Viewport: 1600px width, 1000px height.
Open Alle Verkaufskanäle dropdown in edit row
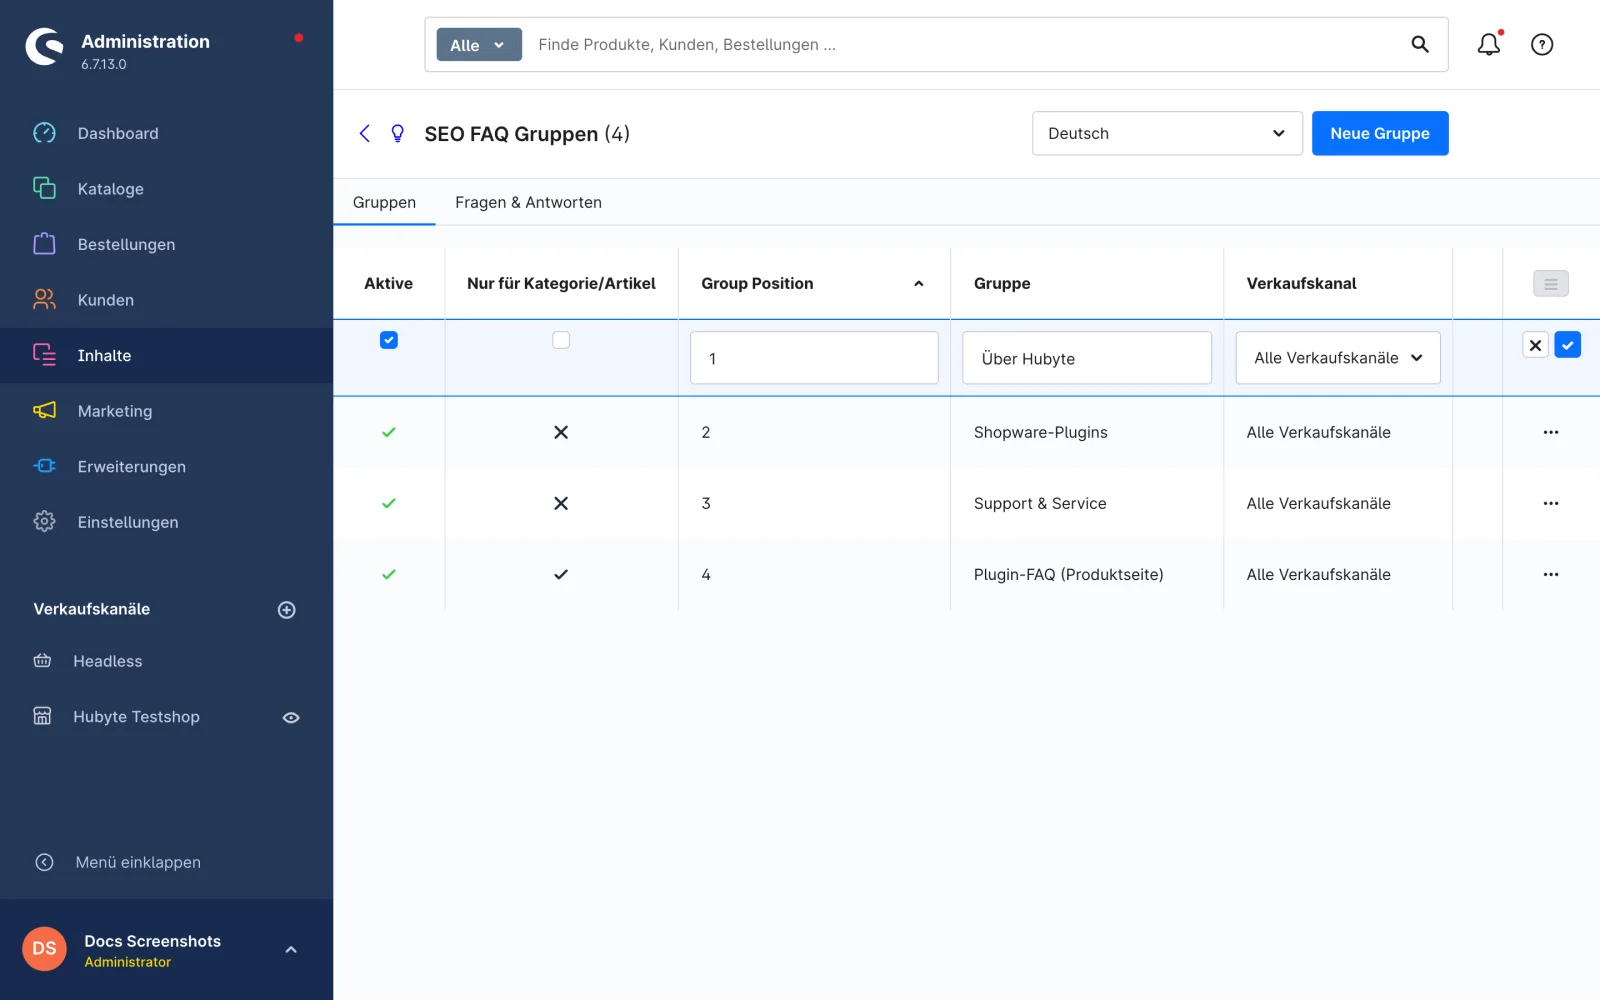1338,358
